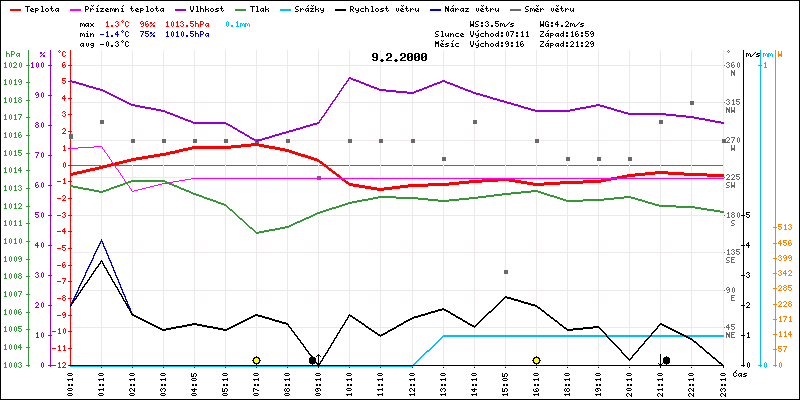The width and height of the screenshot is (800, 400).
Task: Click the chart date title 9.2.2000
Action: click(x=398, y=57)
